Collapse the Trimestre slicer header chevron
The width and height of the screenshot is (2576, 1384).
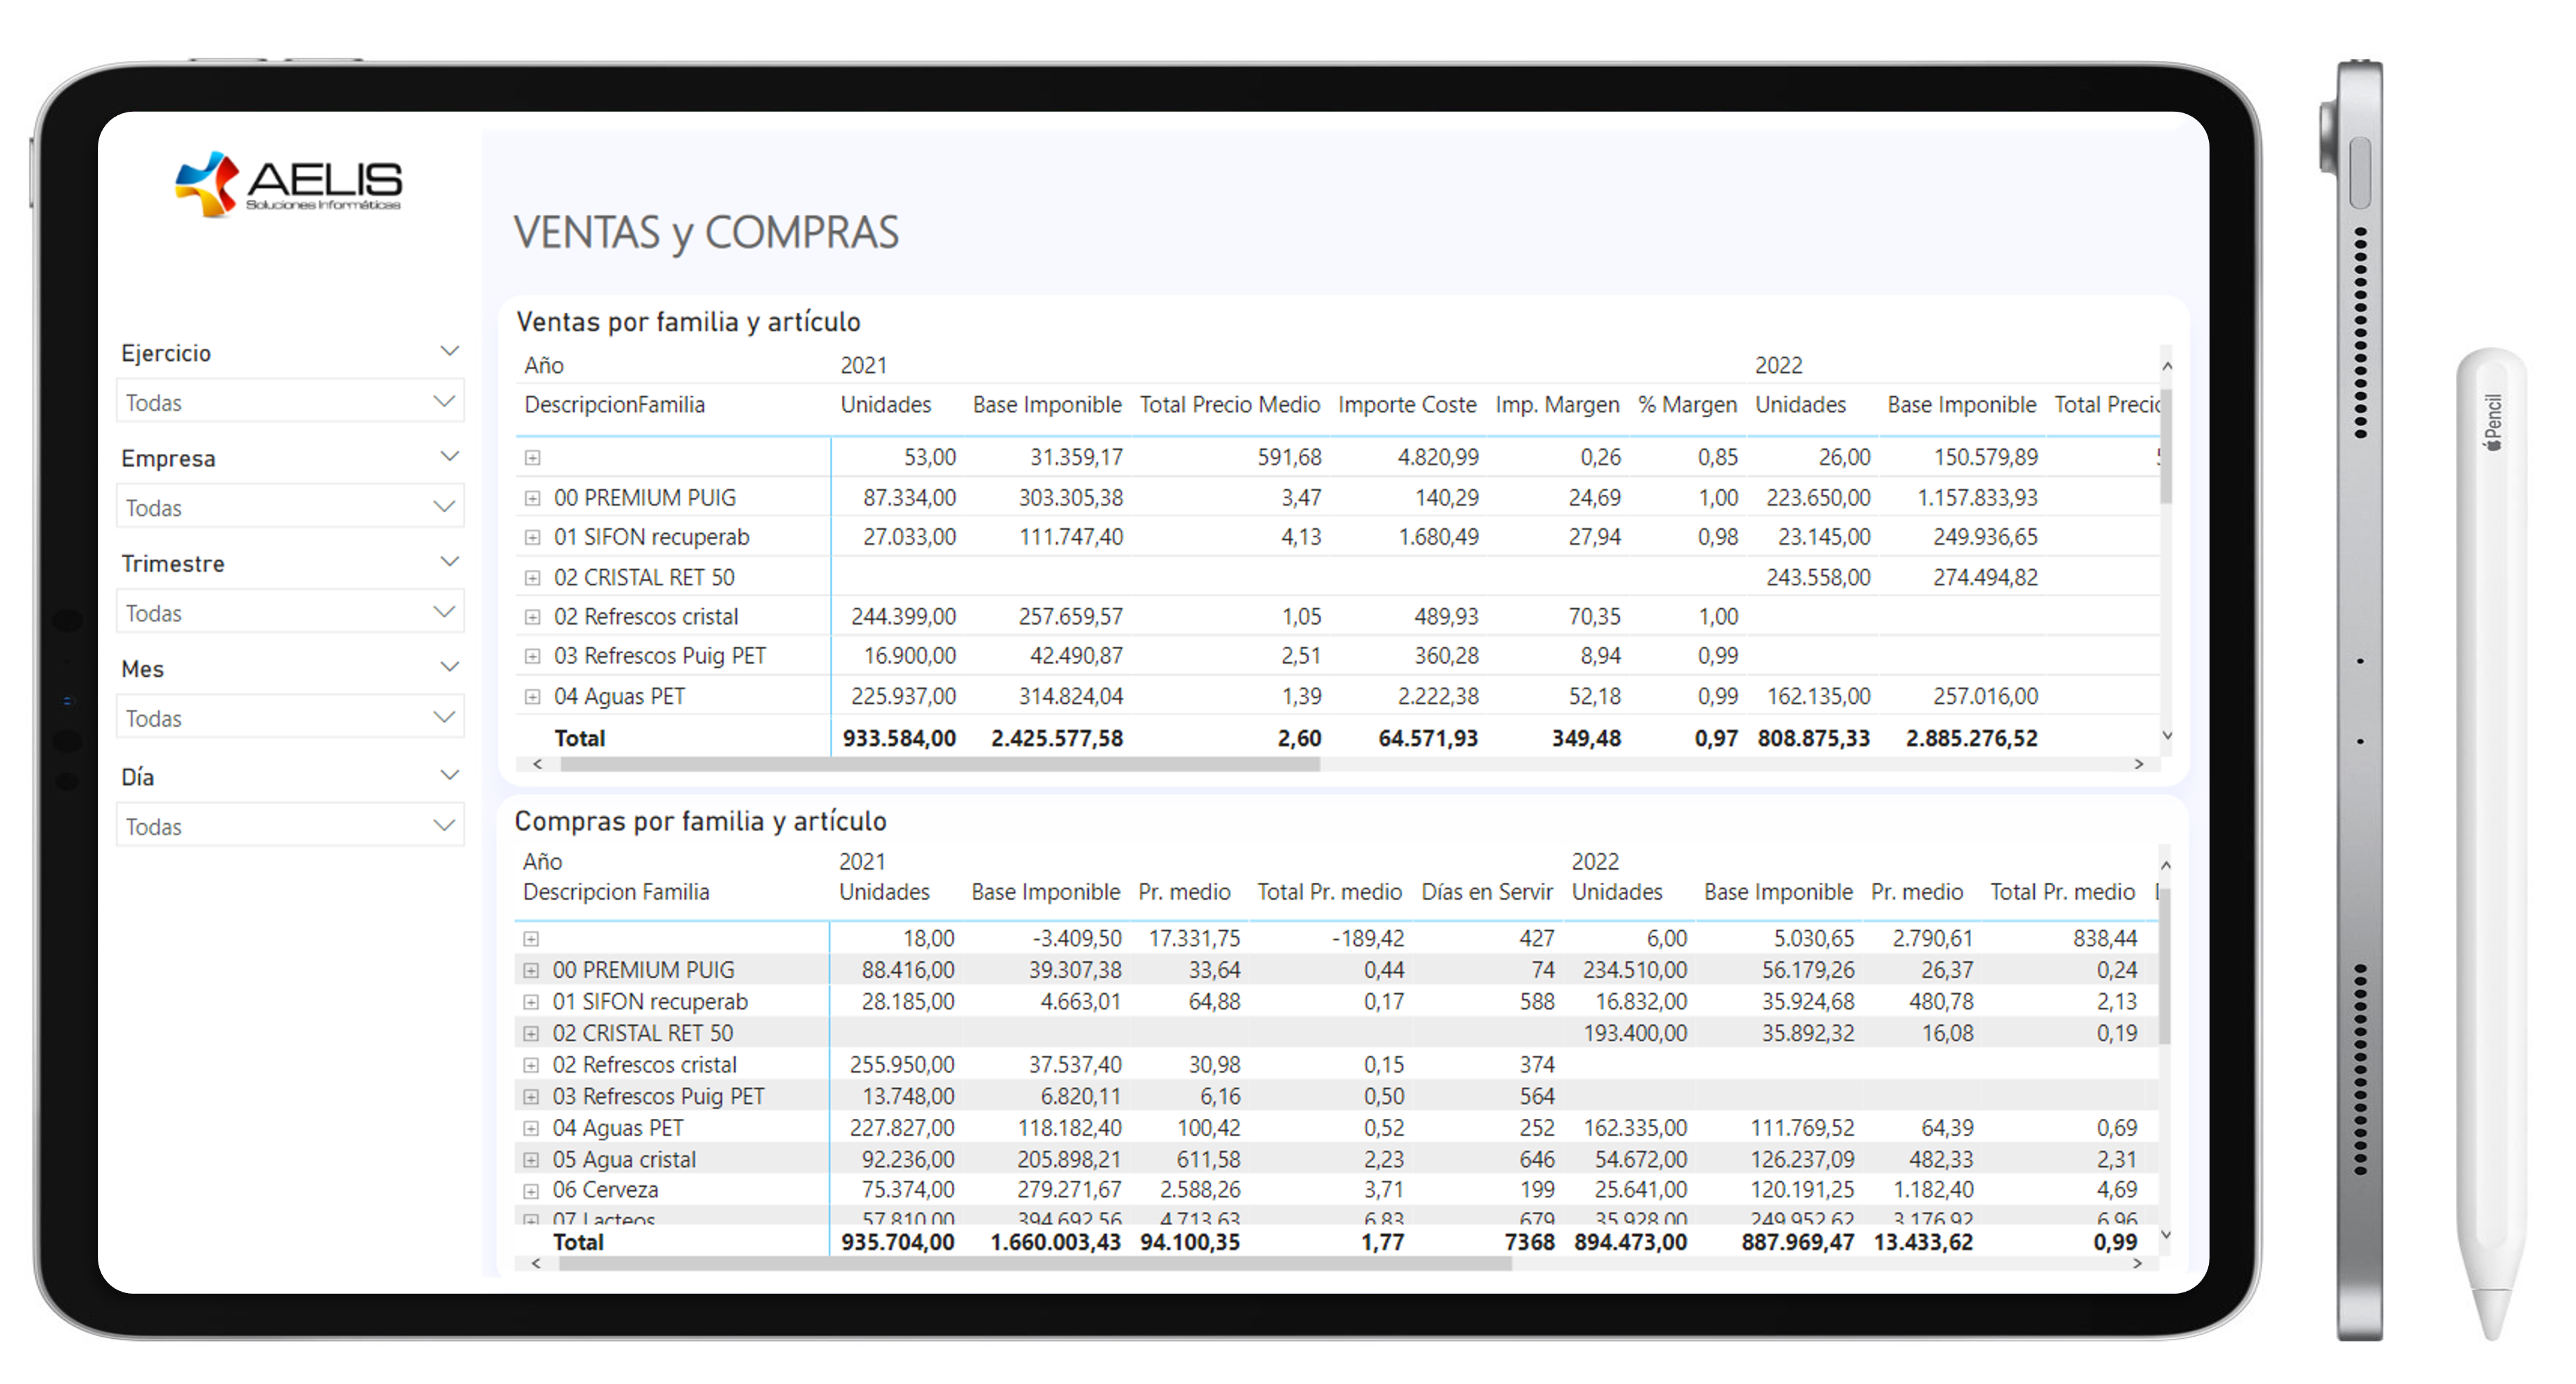(x=450, y=561)
